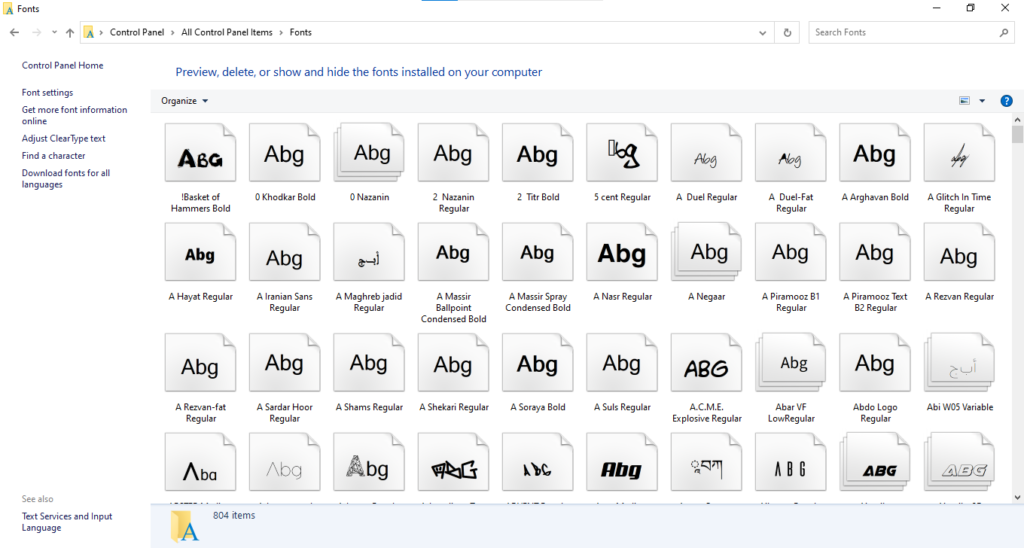Select the A Glitch In Time Regular font
This screenshot has width=1024, height=548.
pyautogui.click(x=959, y=153)
